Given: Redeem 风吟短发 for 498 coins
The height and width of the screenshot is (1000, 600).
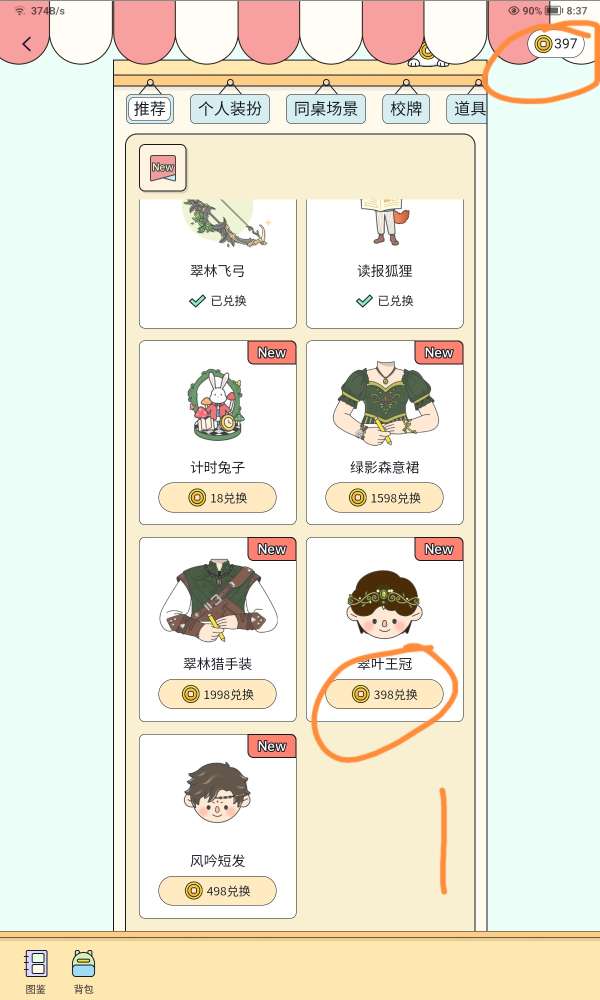Looking at the screenshot, I should (x=217, y=890).
